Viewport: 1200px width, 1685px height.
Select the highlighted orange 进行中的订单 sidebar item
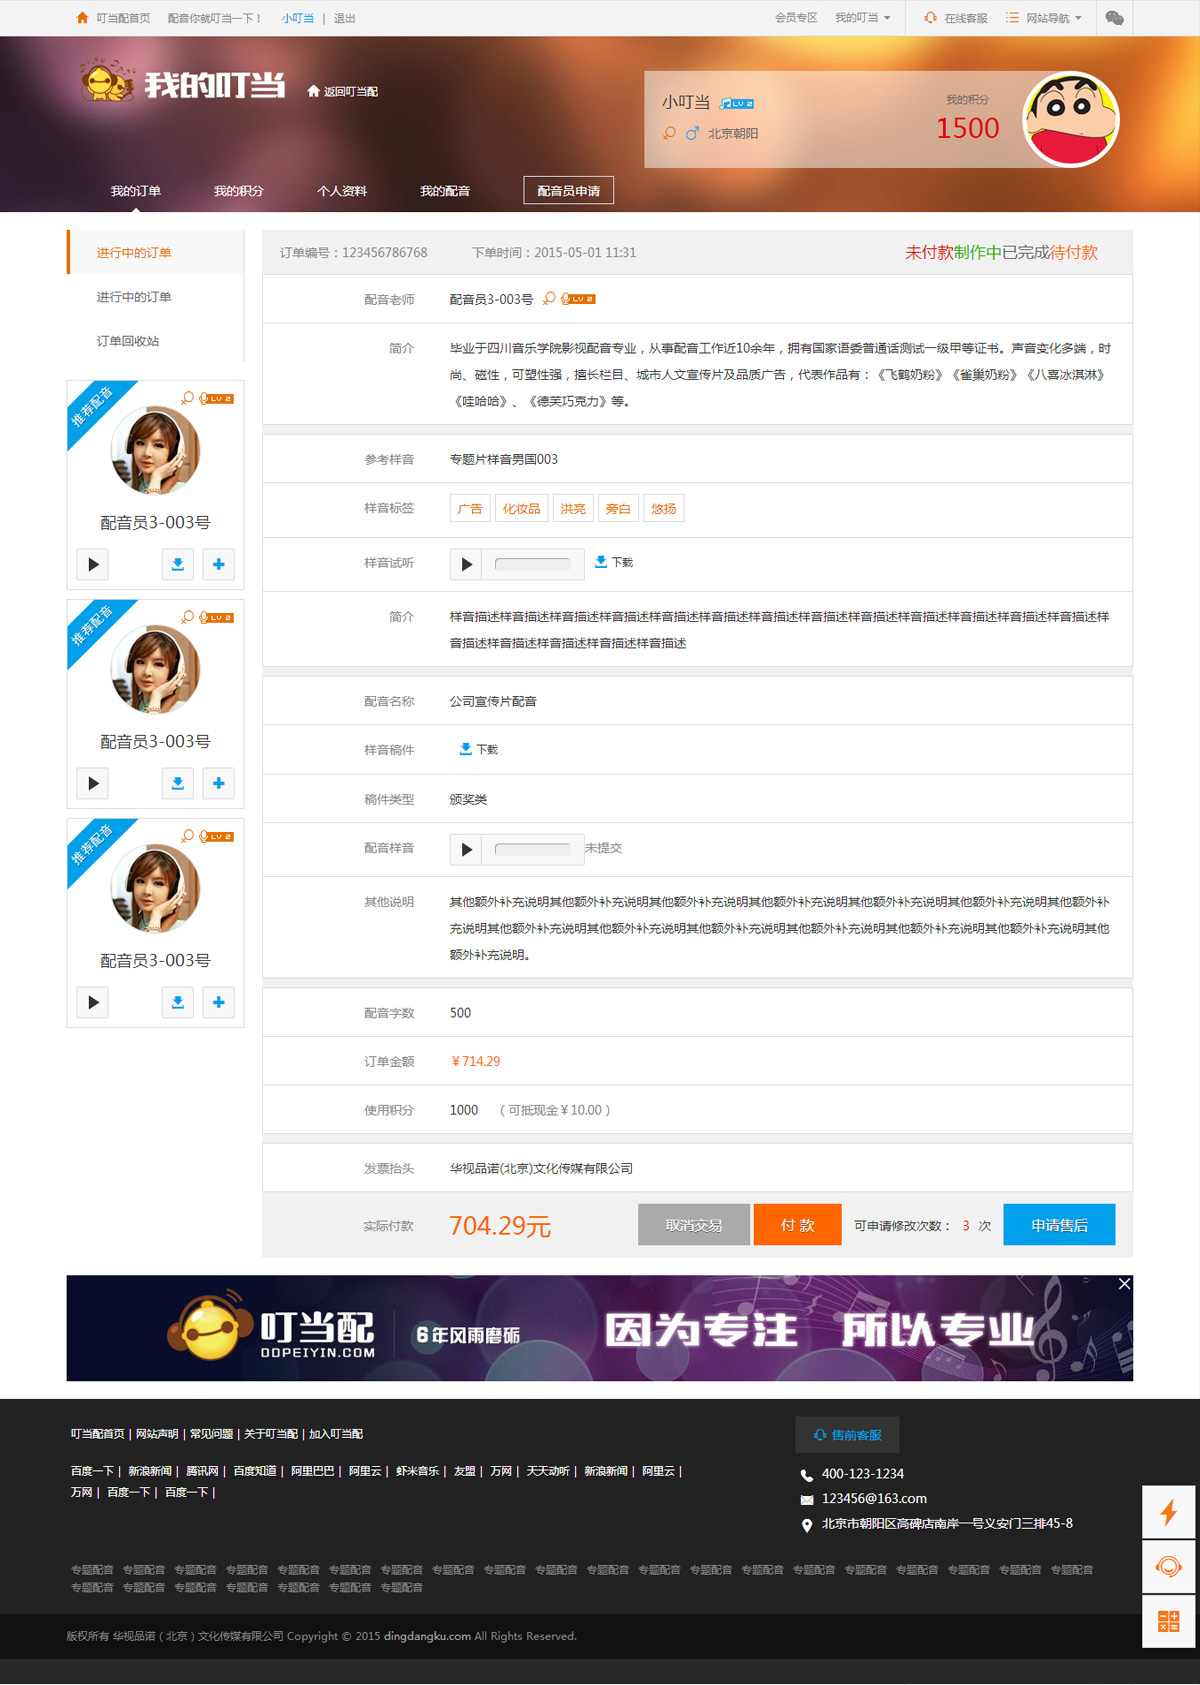[155, 252]
